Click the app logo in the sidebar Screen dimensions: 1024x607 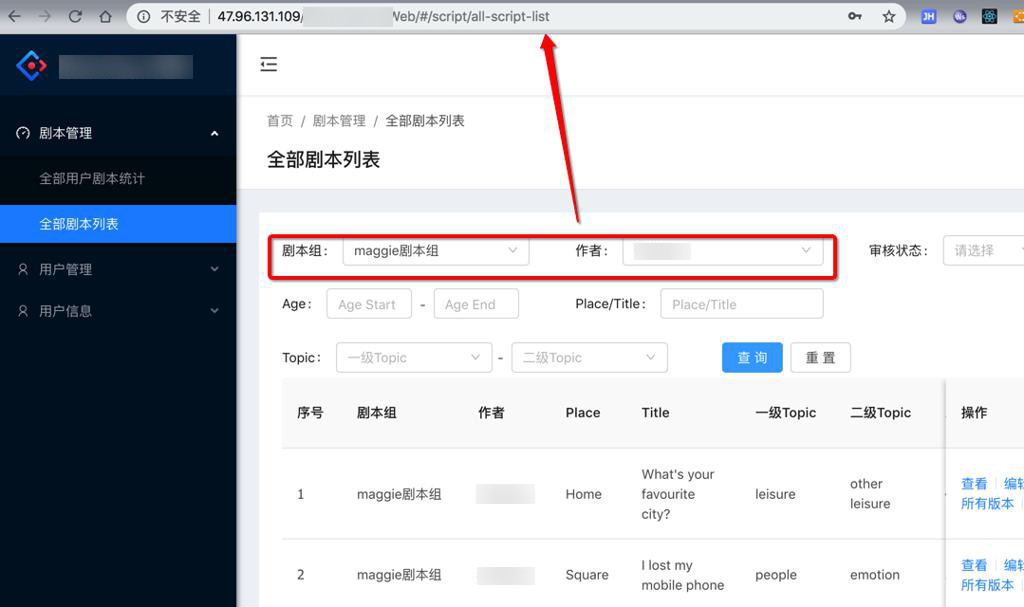tap(32, 66)
